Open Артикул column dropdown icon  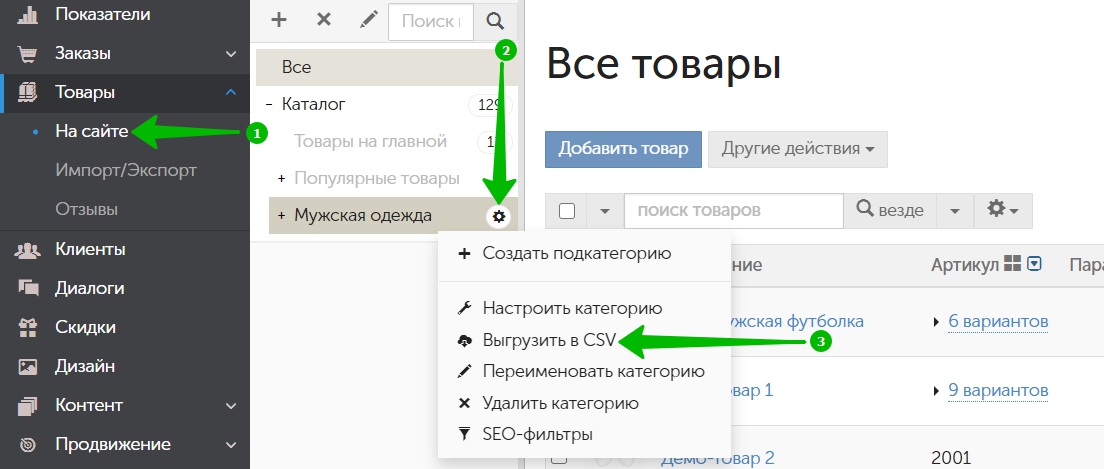1034,264
